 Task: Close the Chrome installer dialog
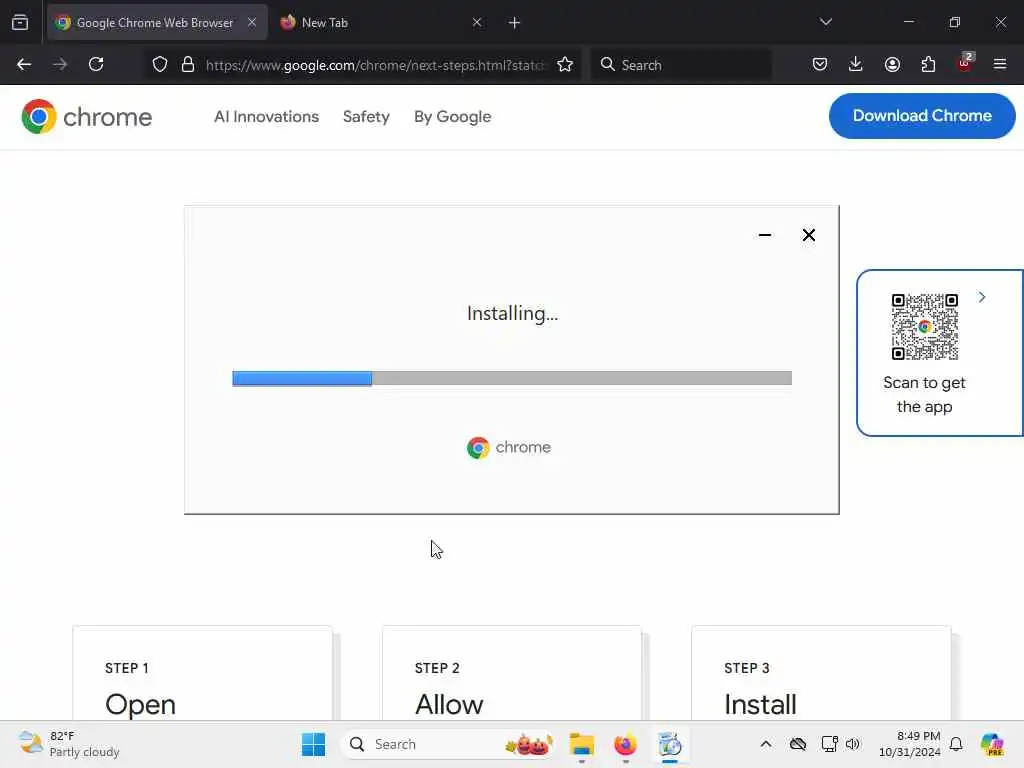[x=808, y=235]
